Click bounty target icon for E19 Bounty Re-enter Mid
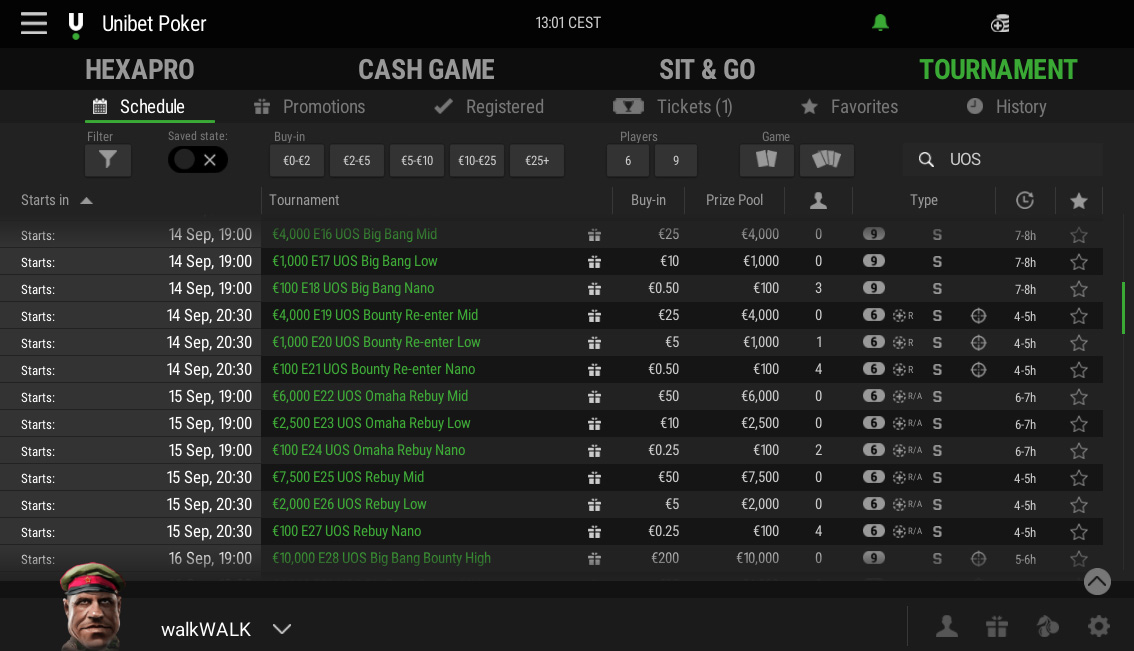This screenshot has height=651, width=1134. [979, 316]
